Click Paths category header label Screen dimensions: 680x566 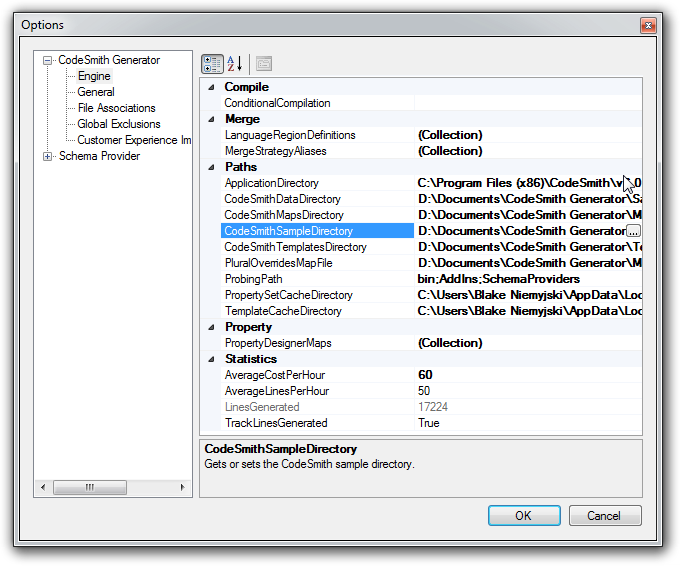coord(241,167)
